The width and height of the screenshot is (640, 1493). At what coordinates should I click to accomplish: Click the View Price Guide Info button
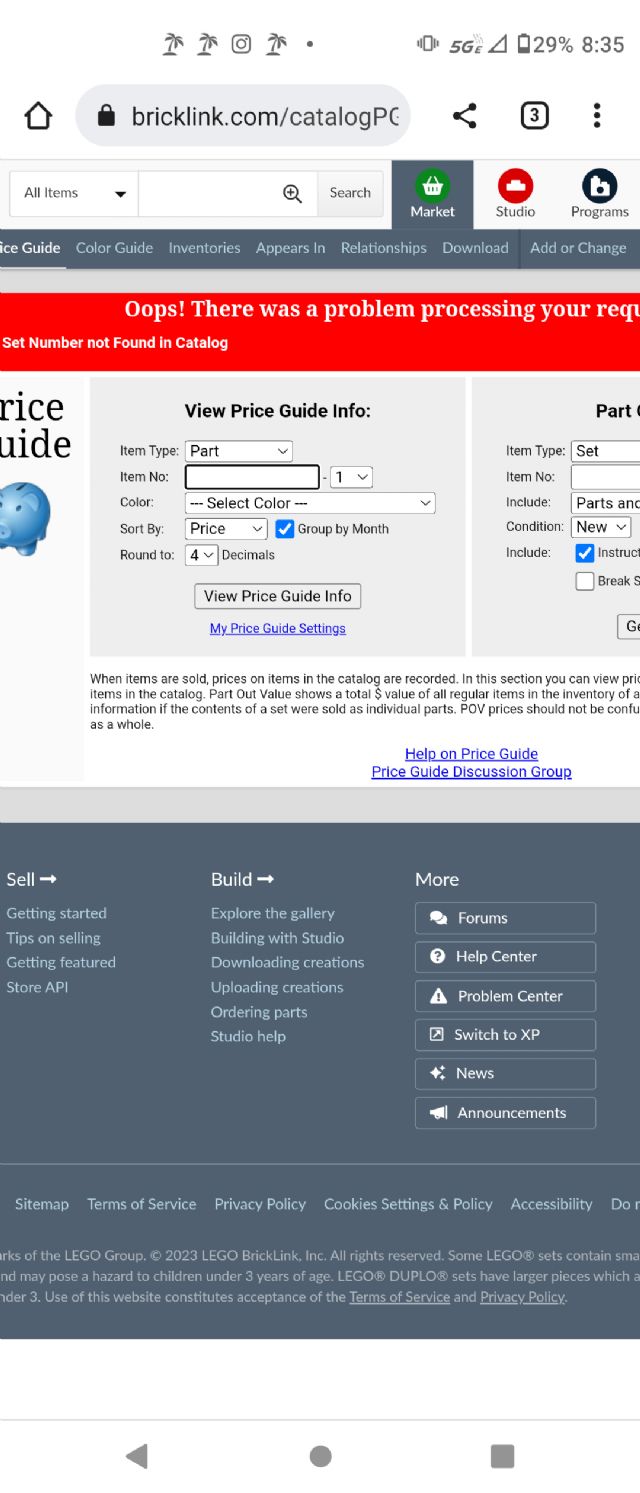(277, 596)
